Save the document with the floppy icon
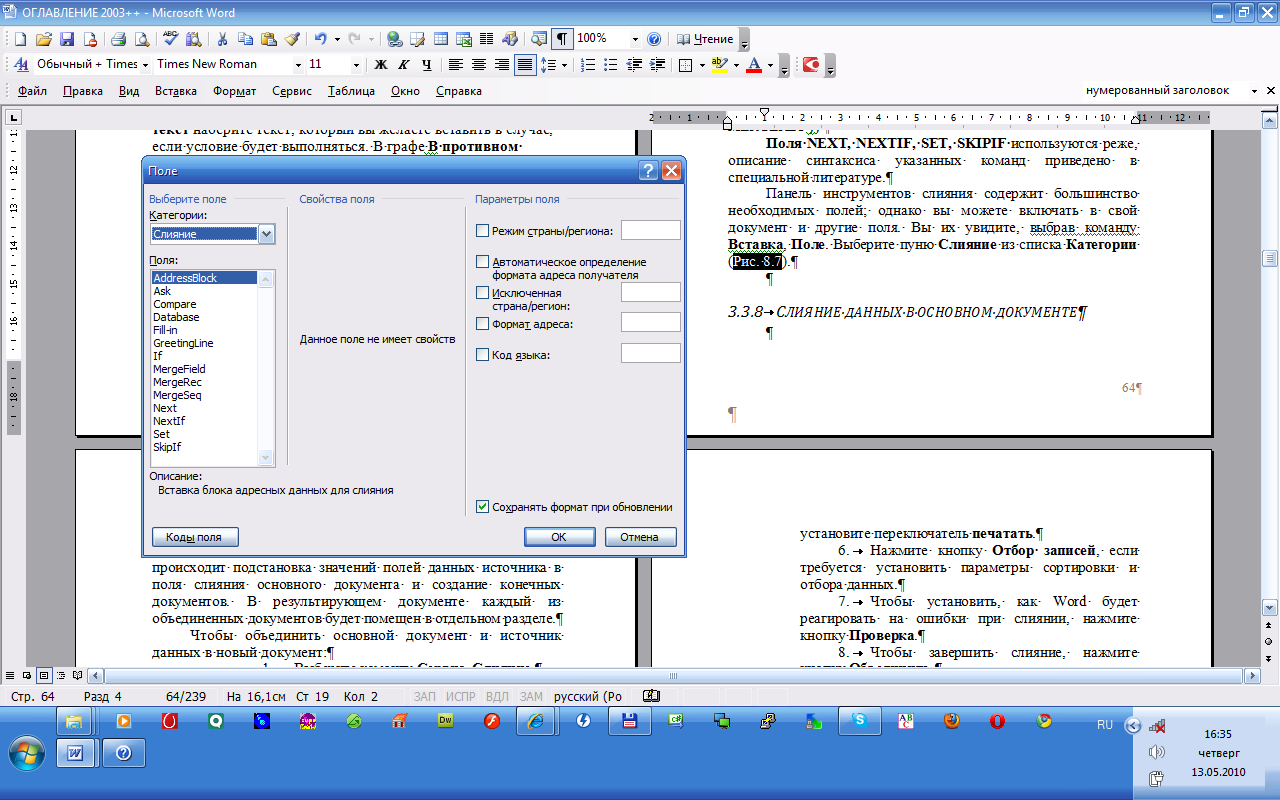This screenshot has height=800, width=1280. point(67,39)
